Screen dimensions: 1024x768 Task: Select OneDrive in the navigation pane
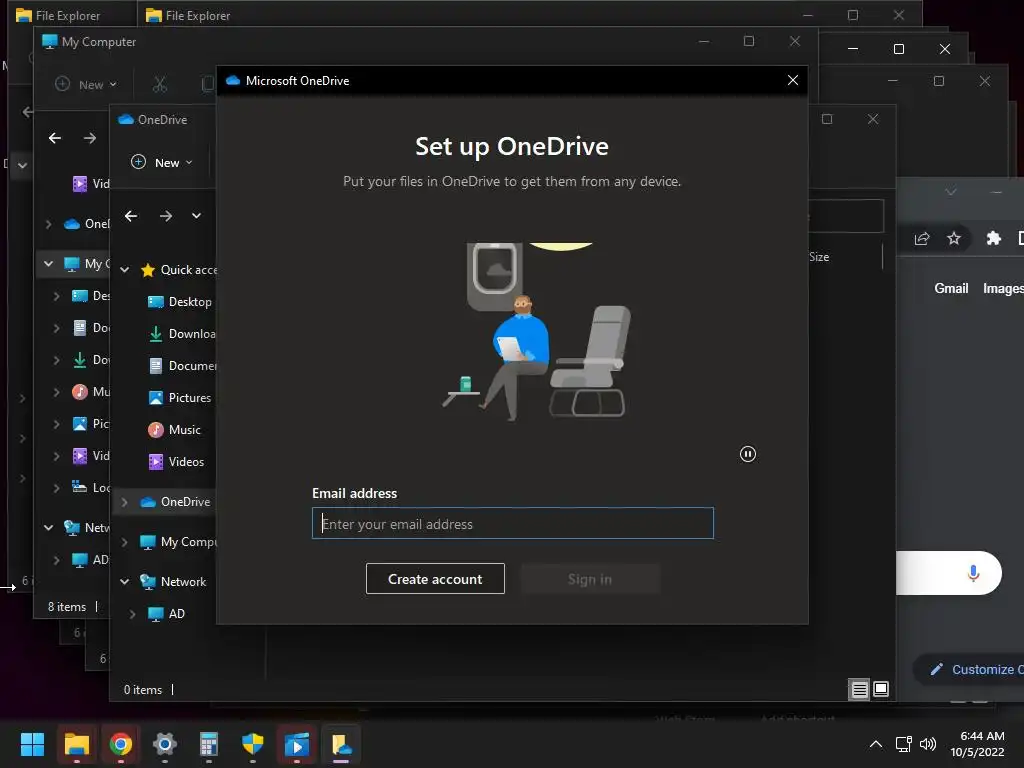[x=175, y=502]
